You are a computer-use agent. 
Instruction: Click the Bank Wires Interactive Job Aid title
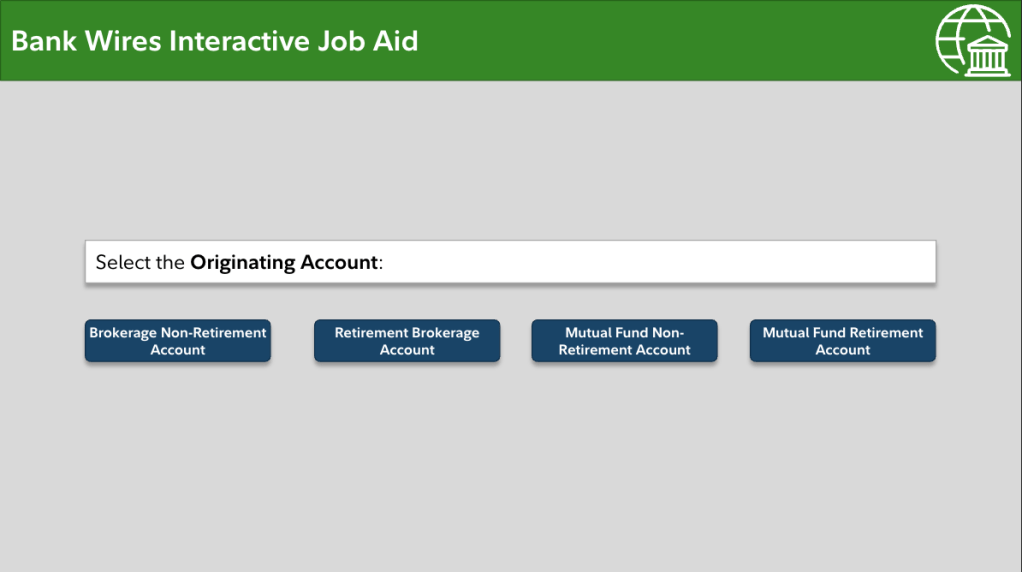pos(215,41)
